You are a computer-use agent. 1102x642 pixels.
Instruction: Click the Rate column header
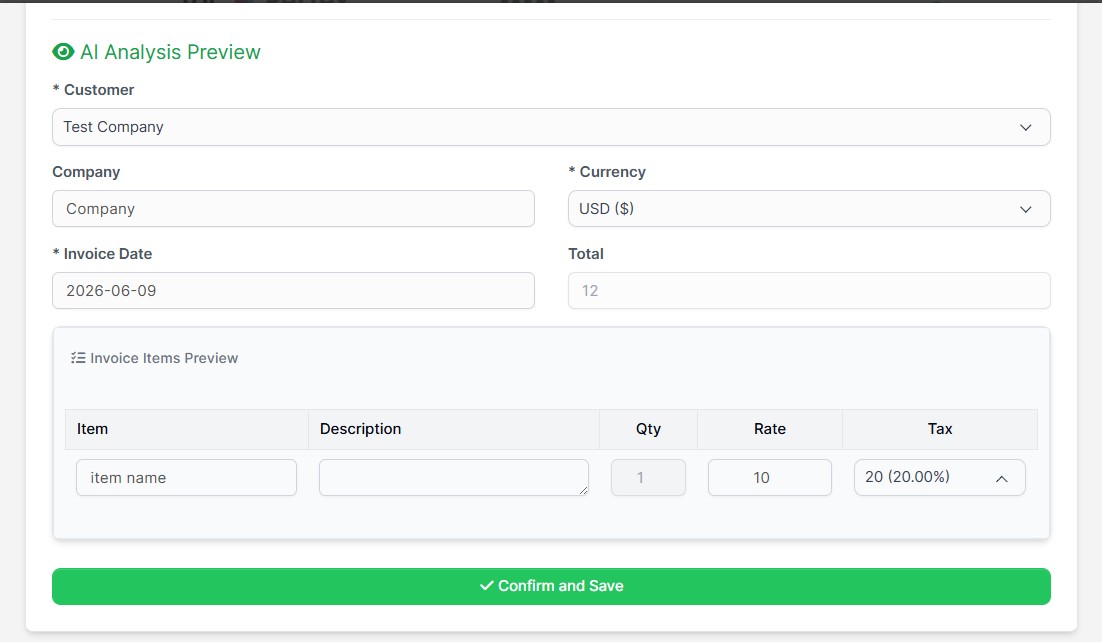point(770,429)
